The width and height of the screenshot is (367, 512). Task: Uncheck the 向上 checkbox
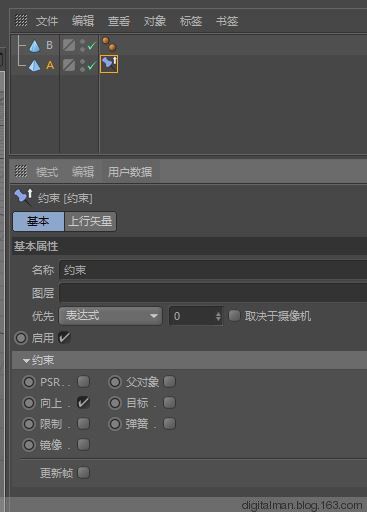coord(83,403)
